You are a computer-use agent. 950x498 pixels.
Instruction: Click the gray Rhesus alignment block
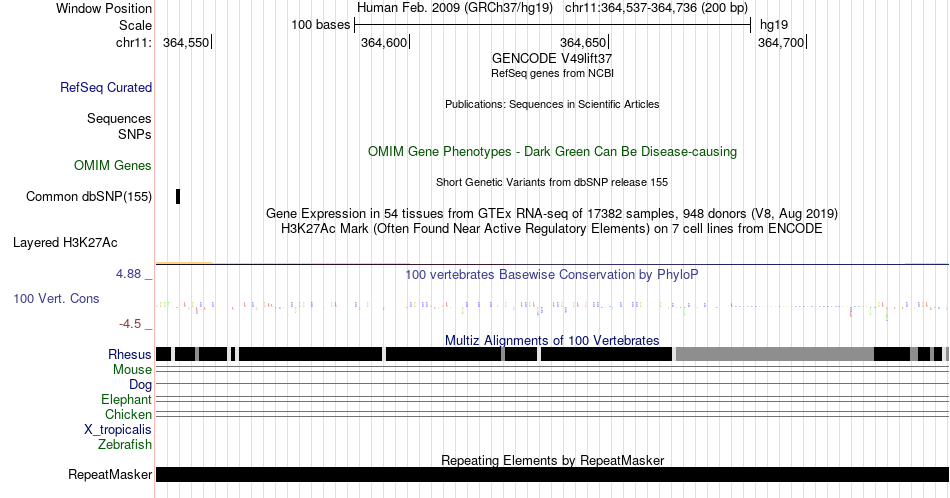[x=774, y=354]
